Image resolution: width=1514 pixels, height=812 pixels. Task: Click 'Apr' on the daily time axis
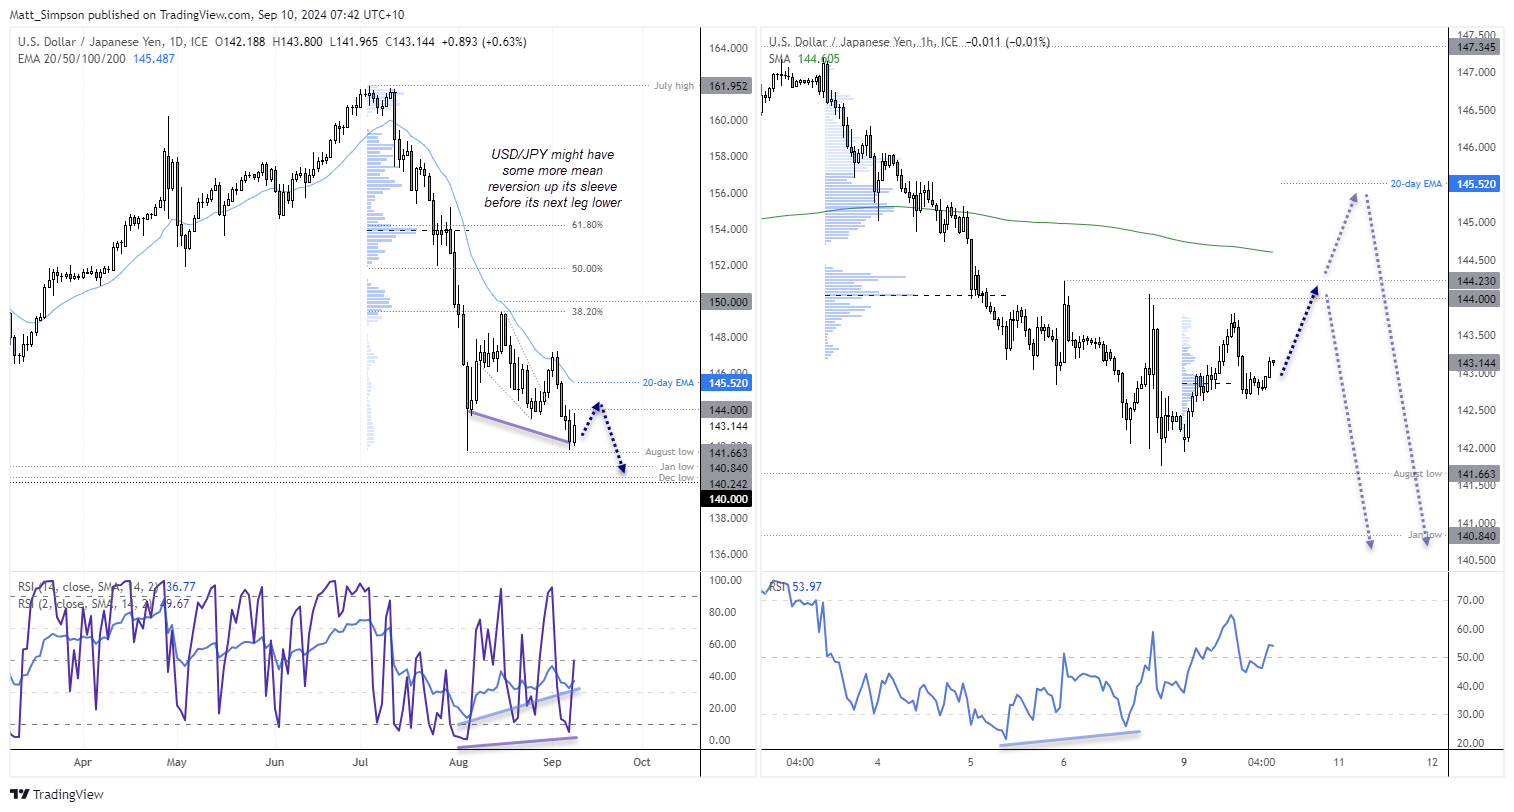pos(82,762)
